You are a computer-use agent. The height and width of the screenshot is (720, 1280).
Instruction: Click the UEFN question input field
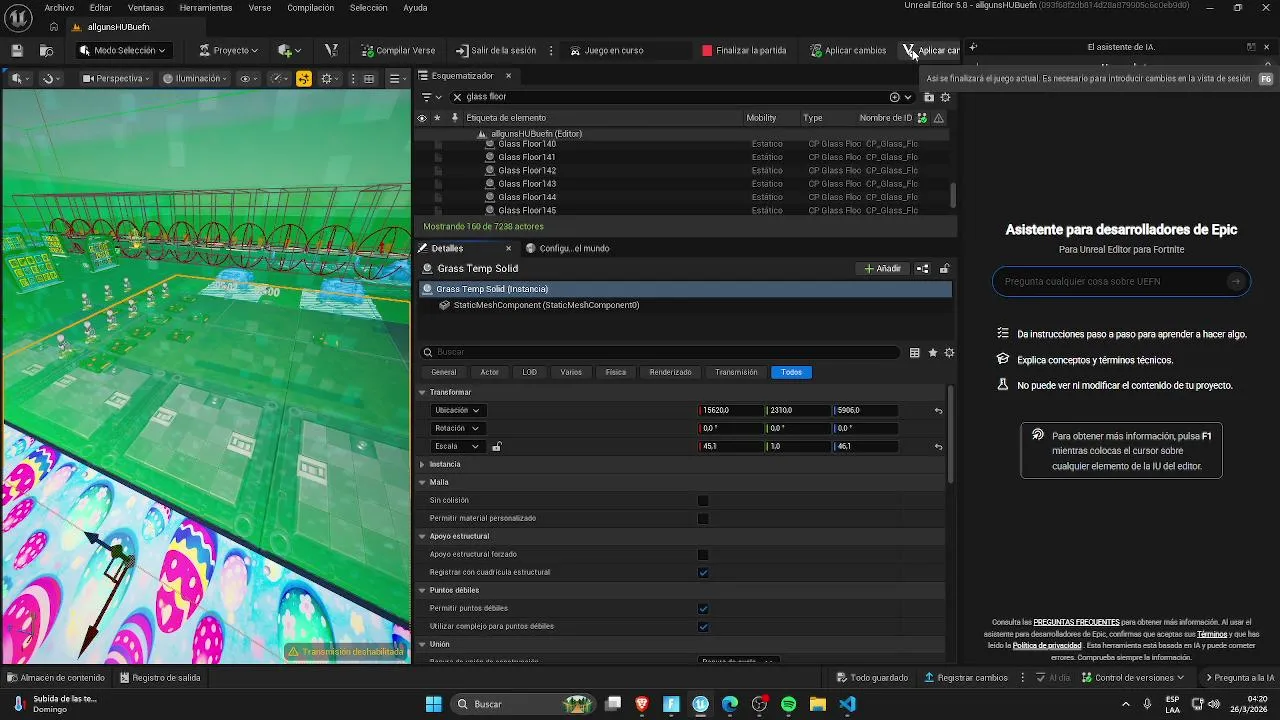click(1120, 282)
